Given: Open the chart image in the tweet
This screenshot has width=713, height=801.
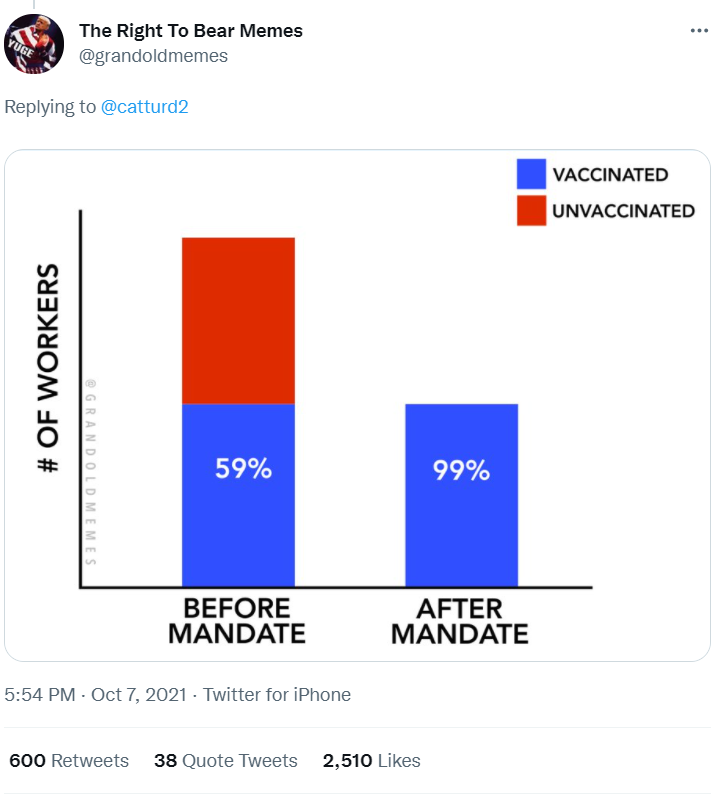Looking at the screenshot, I should click(357, 406).
